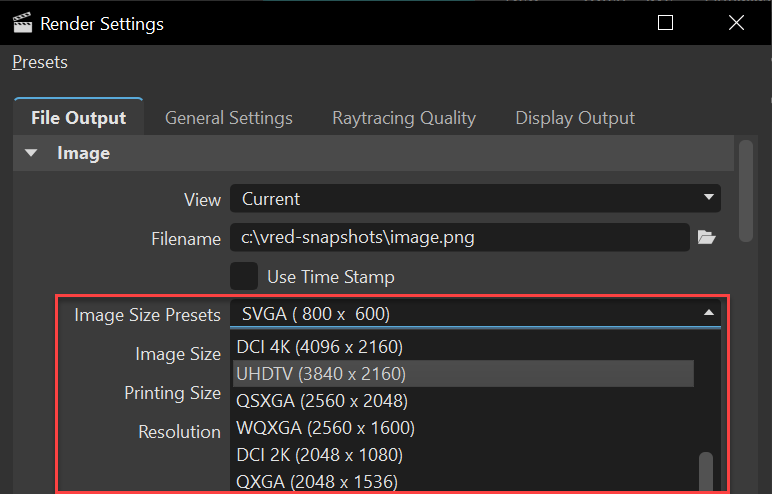Switch to the General Settings tab
The height and width of the screenshot is (494, 773).
pyautogui.click(x=229, y=118)
